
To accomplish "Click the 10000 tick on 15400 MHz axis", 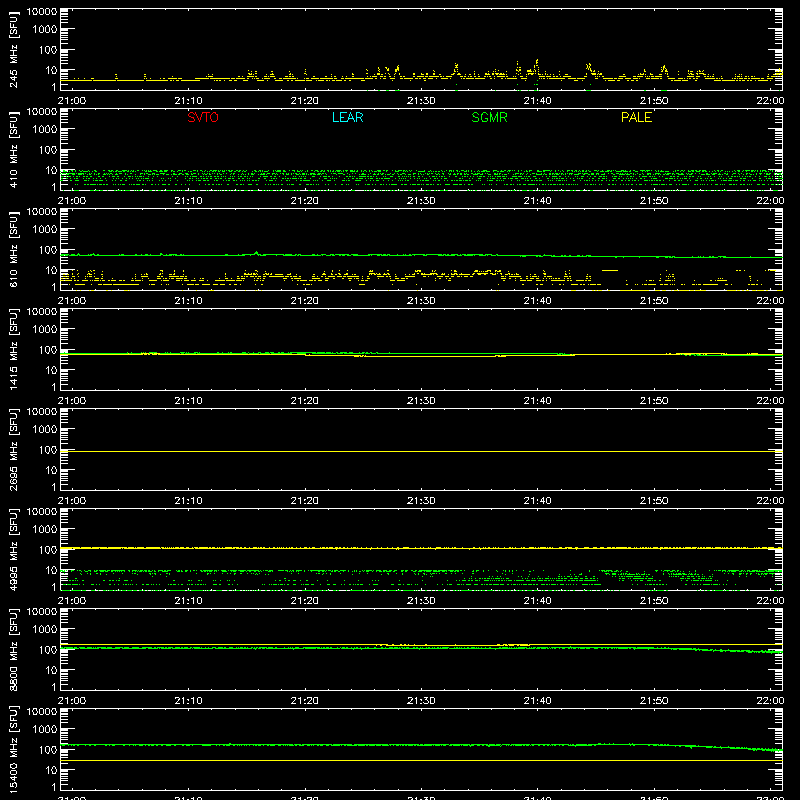I will [x=42, y=712].
